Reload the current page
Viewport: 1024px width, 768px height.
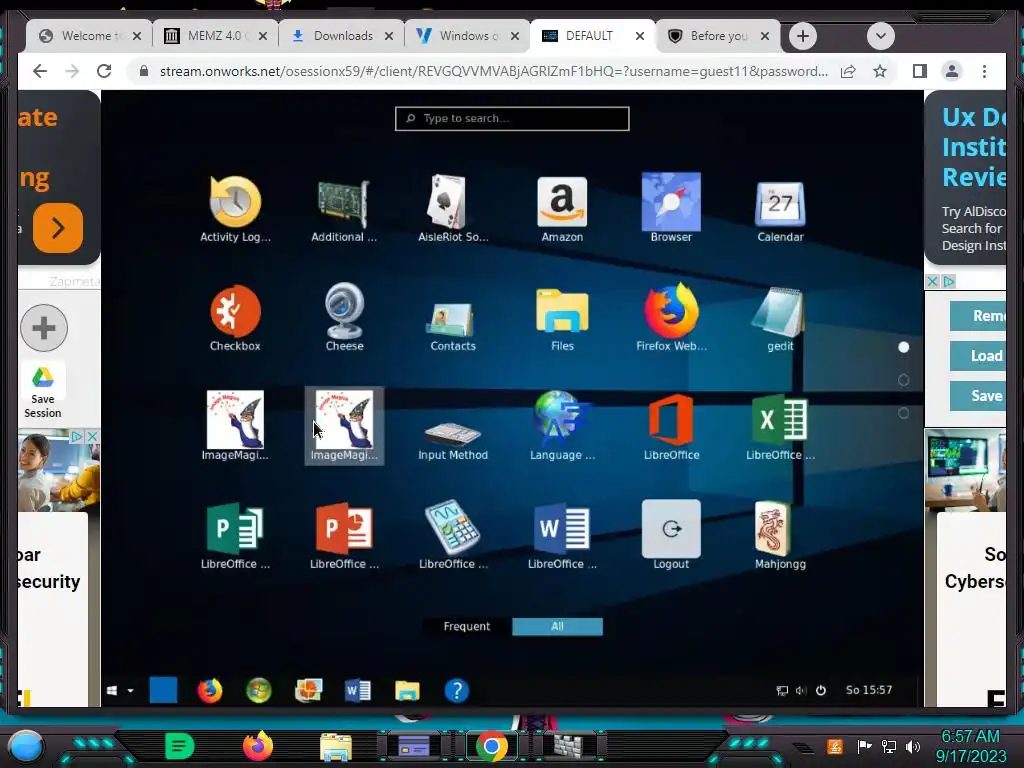pos(104,71)
